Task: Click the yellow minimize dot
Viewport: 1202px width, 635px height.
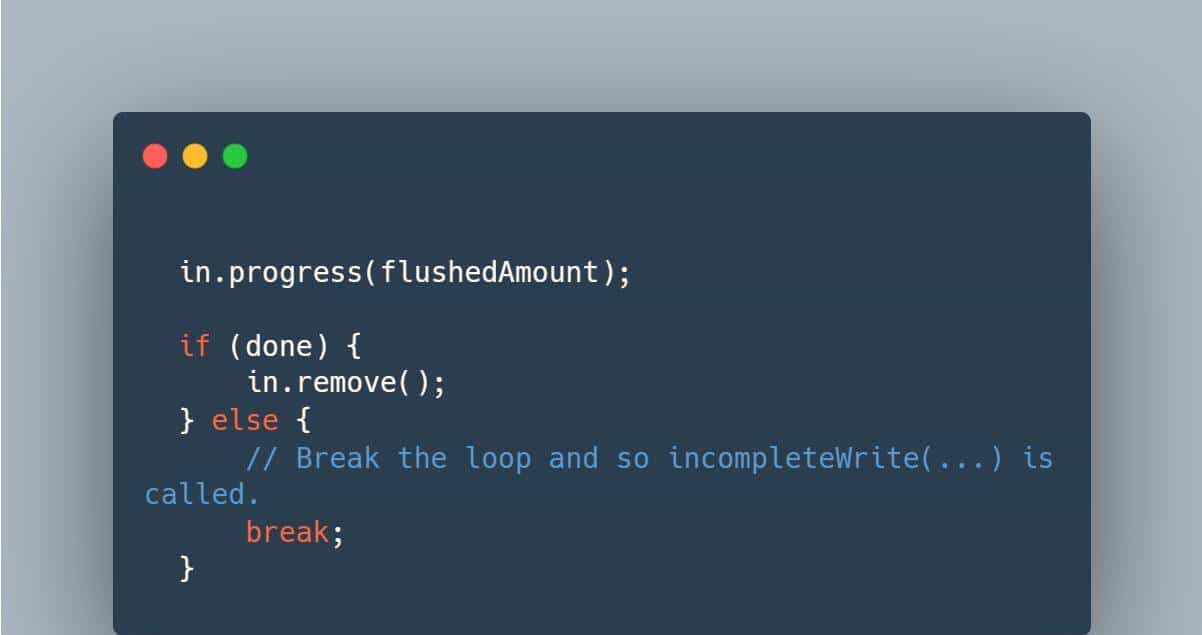Action: coord(195,156)
